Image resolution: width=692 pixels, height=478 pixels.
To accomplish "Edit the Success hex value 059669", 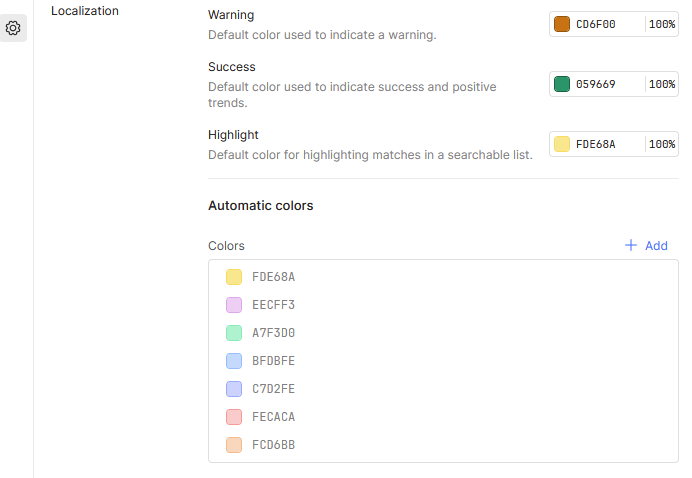I will point(608,84).
